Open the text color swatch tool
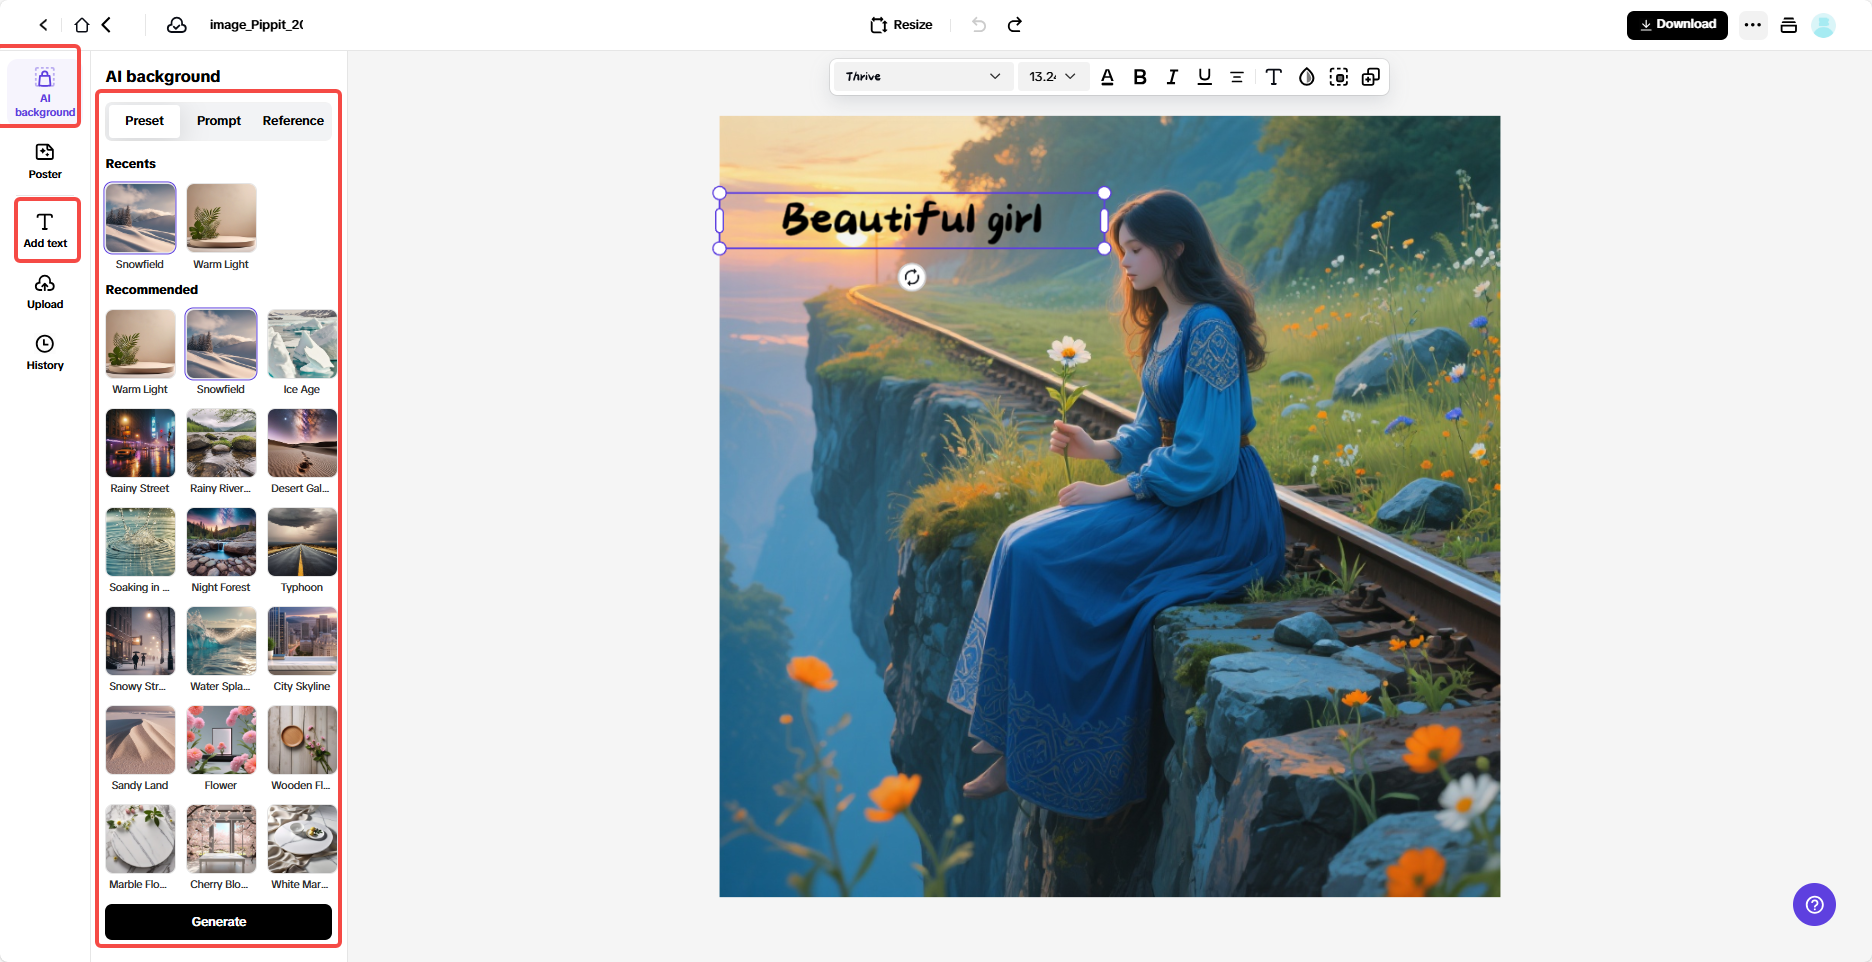 [x=1107, y=76]
